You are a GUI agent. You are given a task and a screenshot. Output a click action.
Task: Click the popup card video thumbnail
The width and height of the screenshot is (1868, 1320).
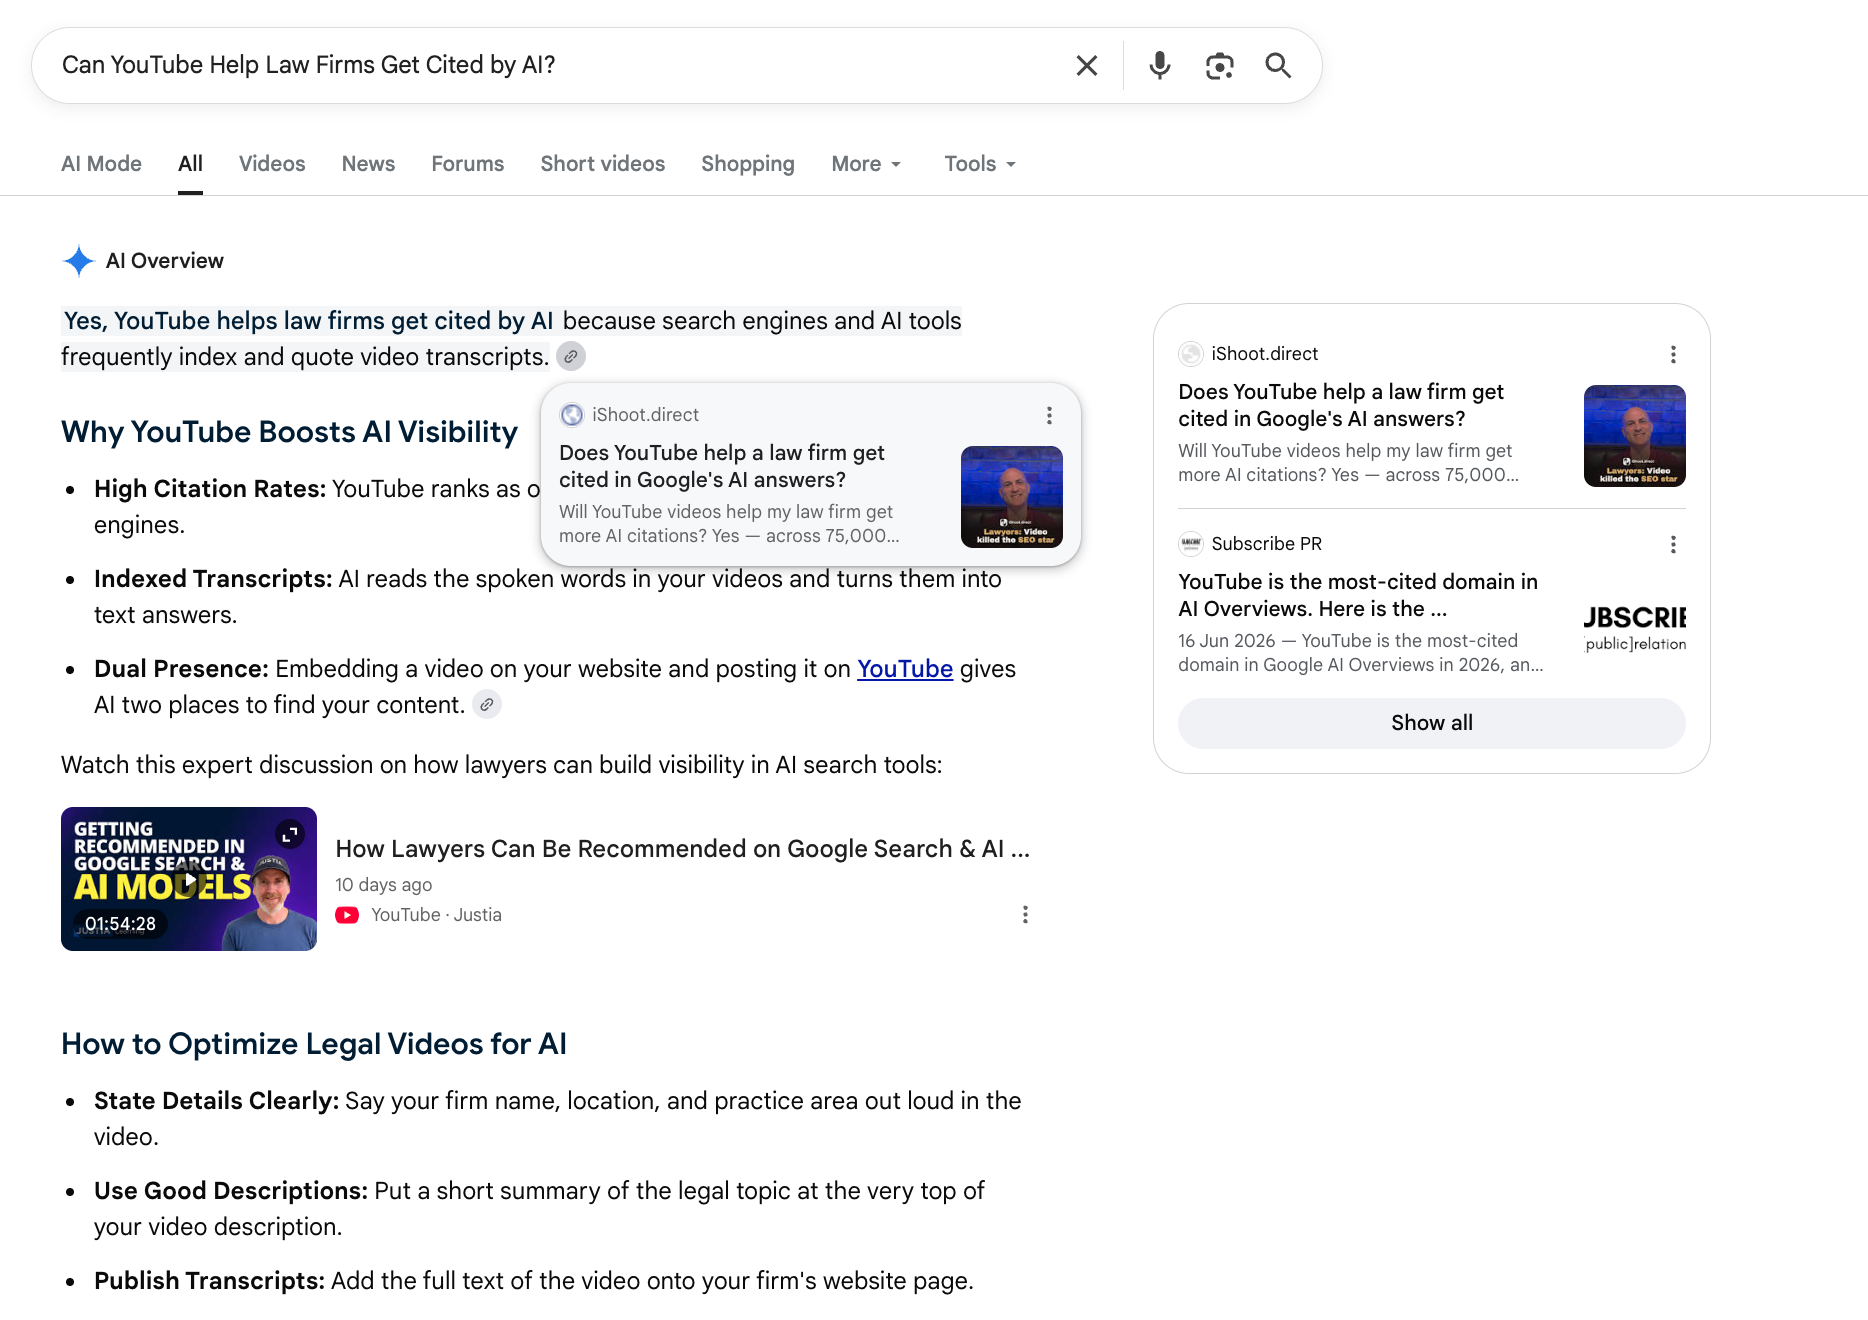pos(1011,497)
